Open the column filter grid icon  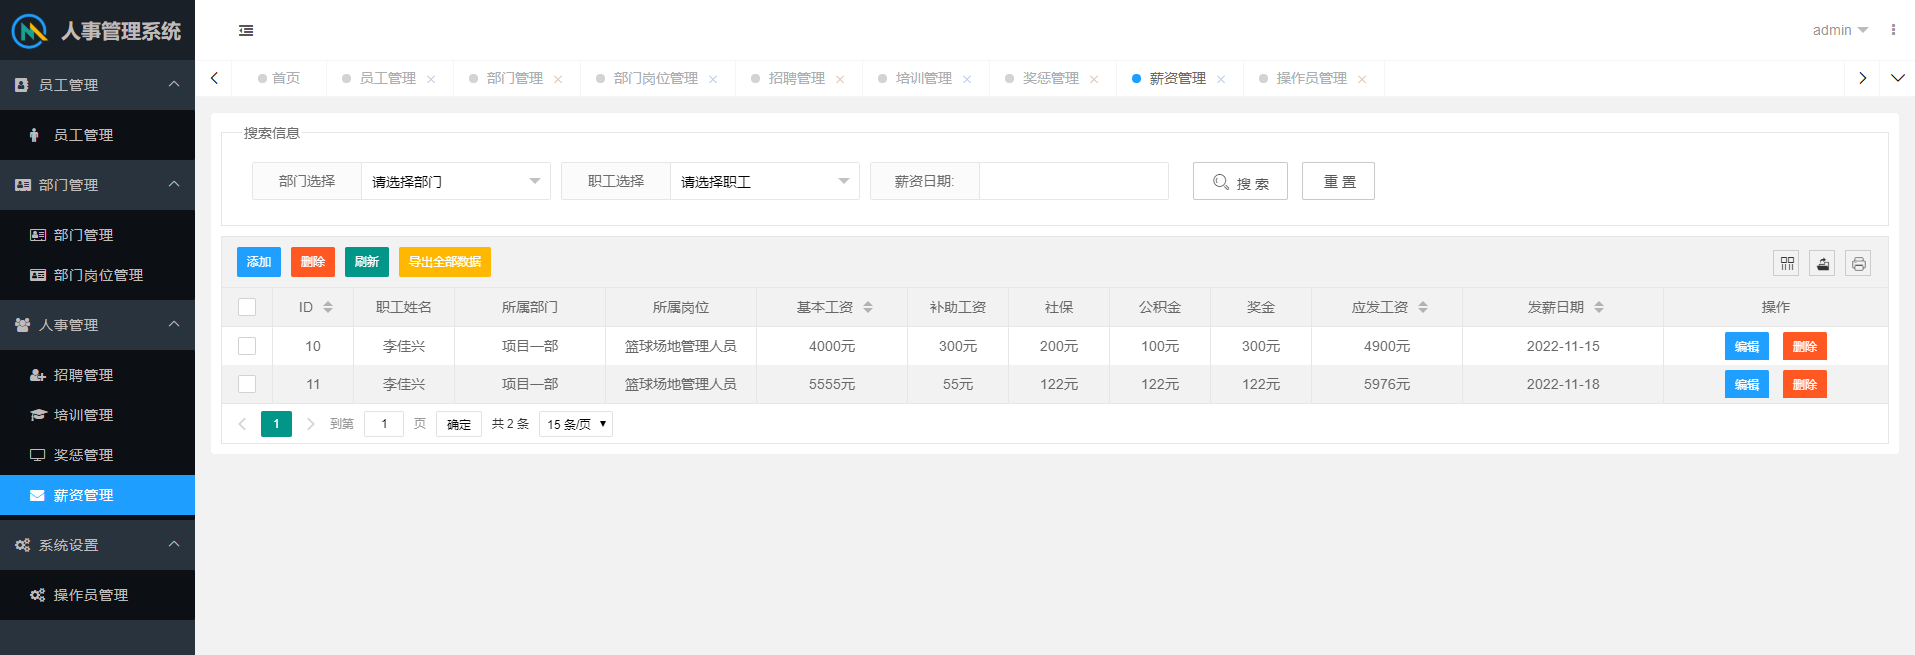pos(1786,264)
